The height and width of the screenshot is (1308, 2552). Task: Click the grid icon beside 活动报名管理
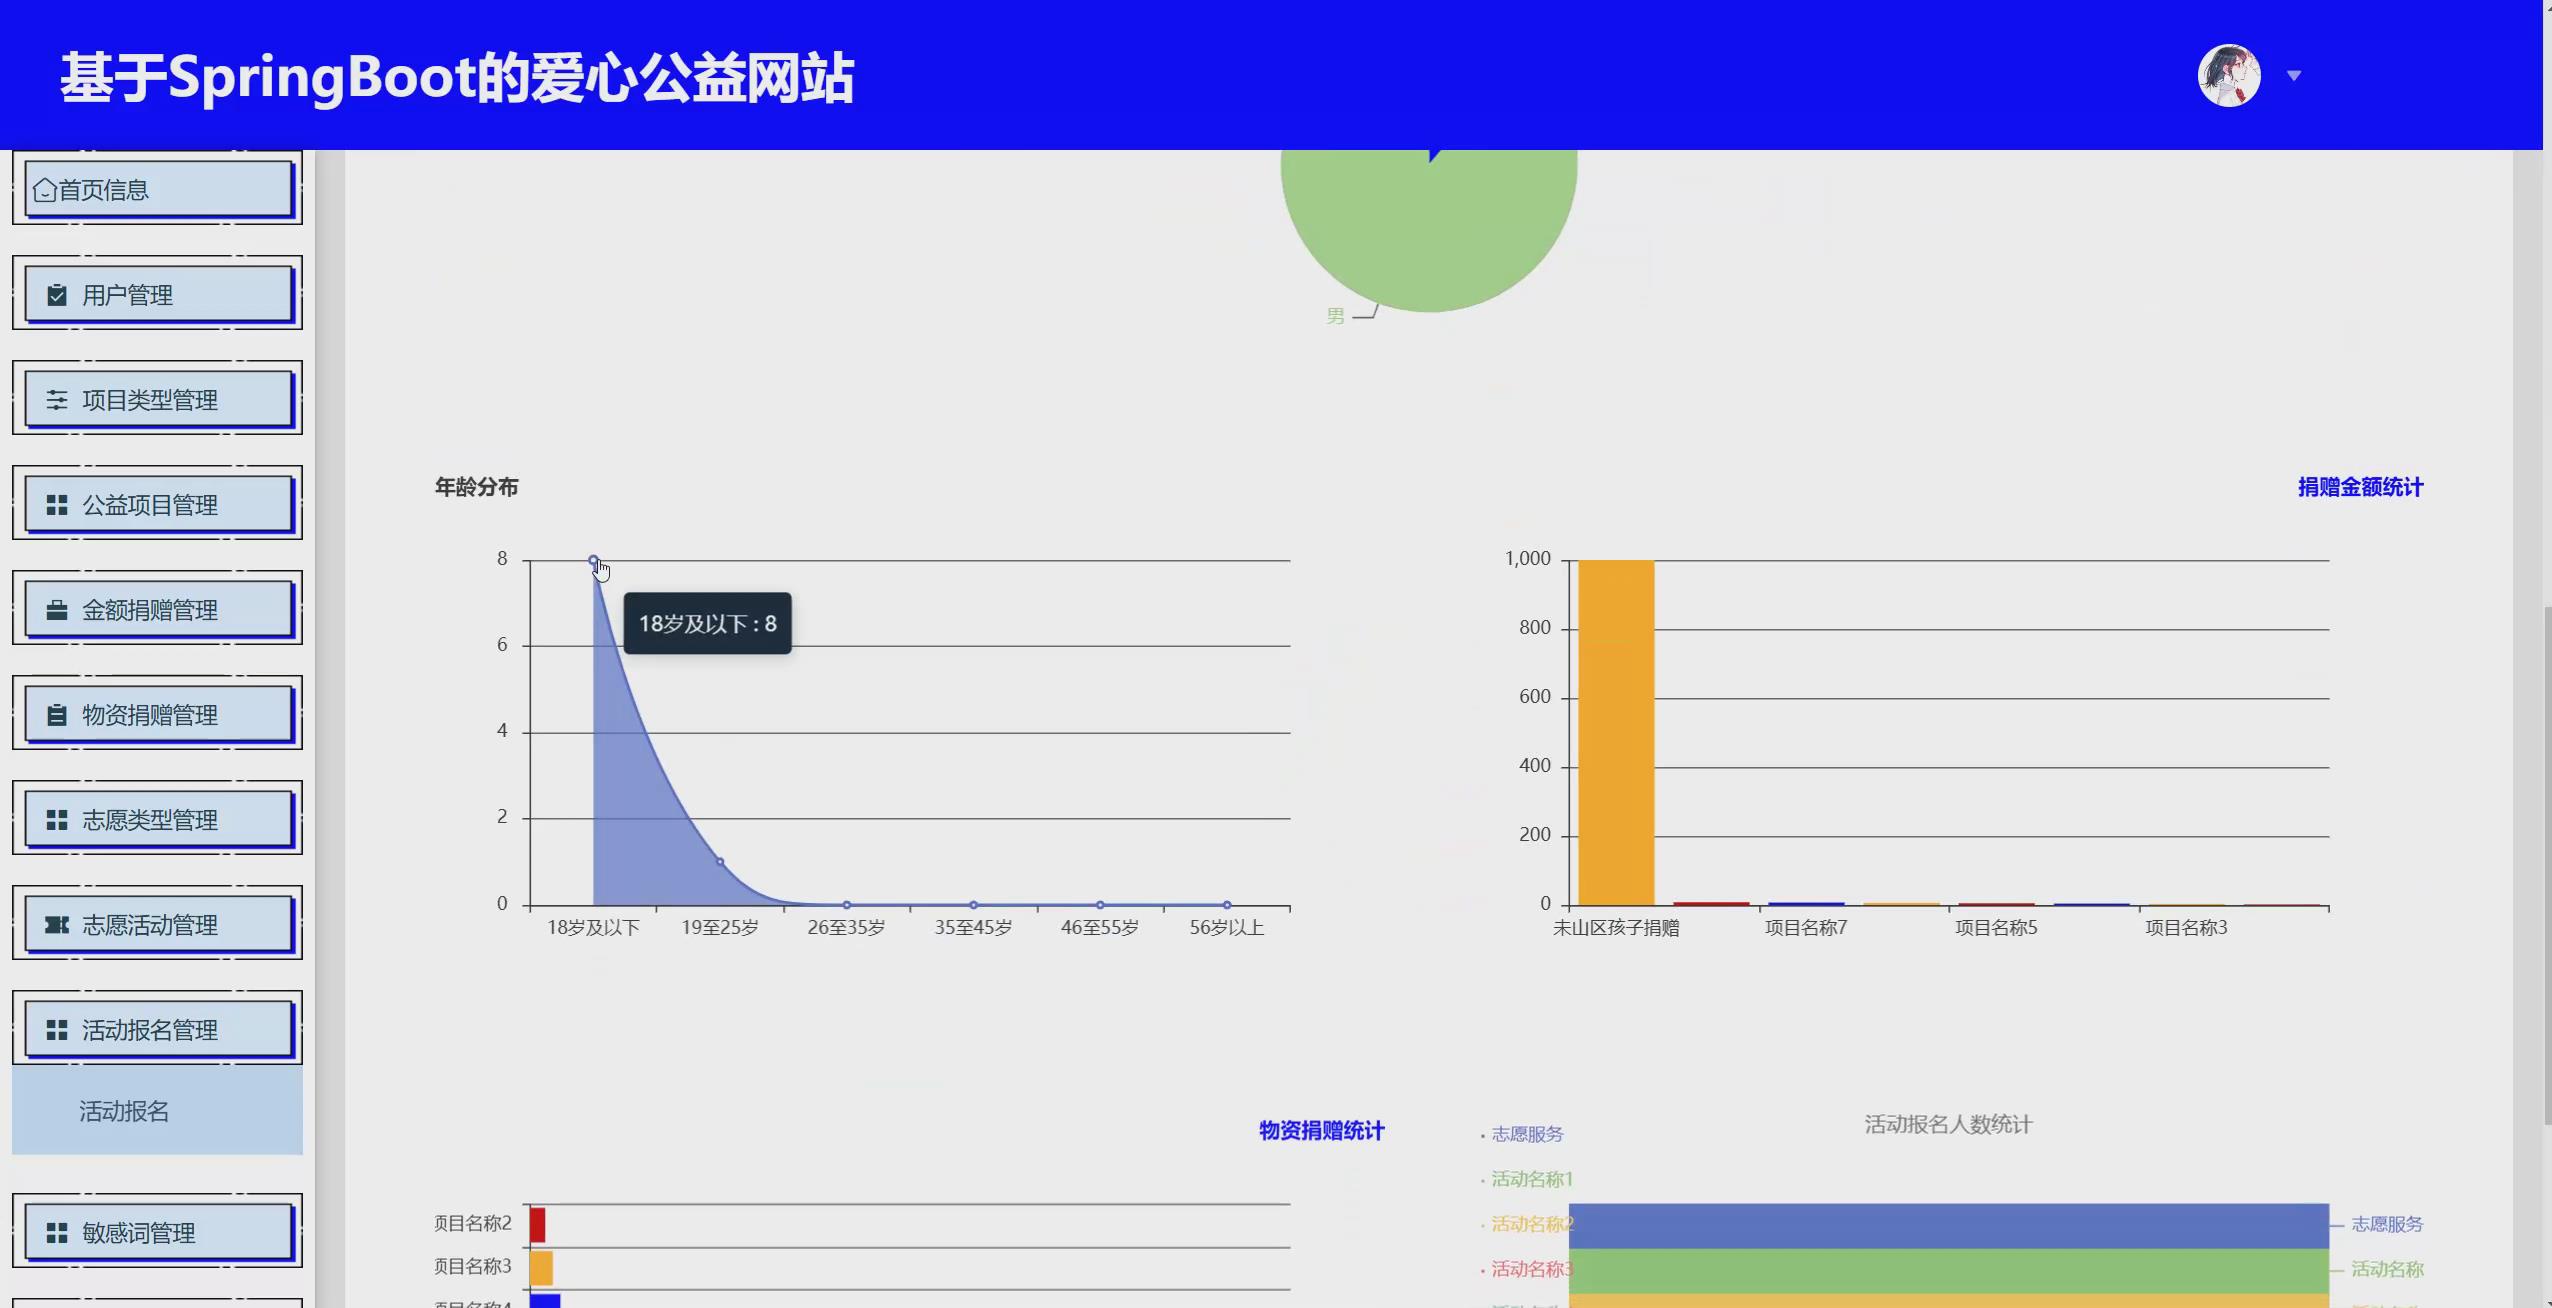(57, 1030)
